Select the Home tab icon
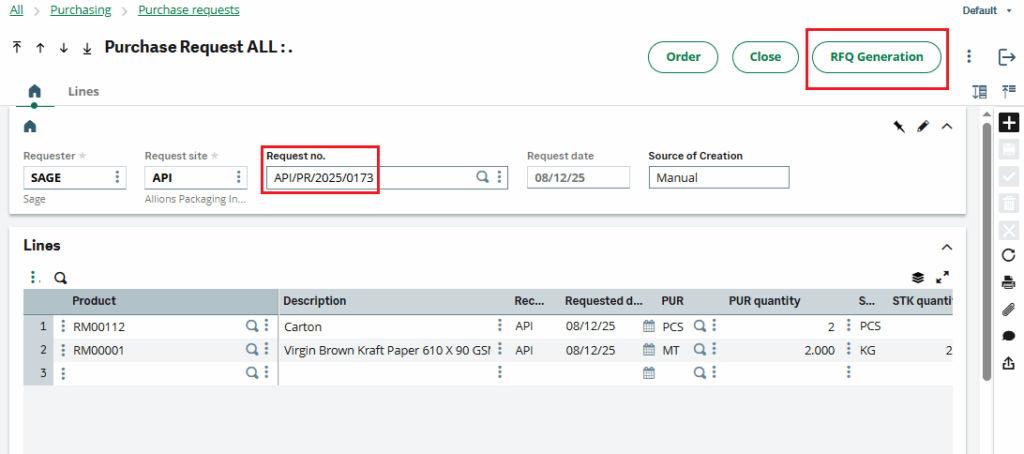 point(35,91)
